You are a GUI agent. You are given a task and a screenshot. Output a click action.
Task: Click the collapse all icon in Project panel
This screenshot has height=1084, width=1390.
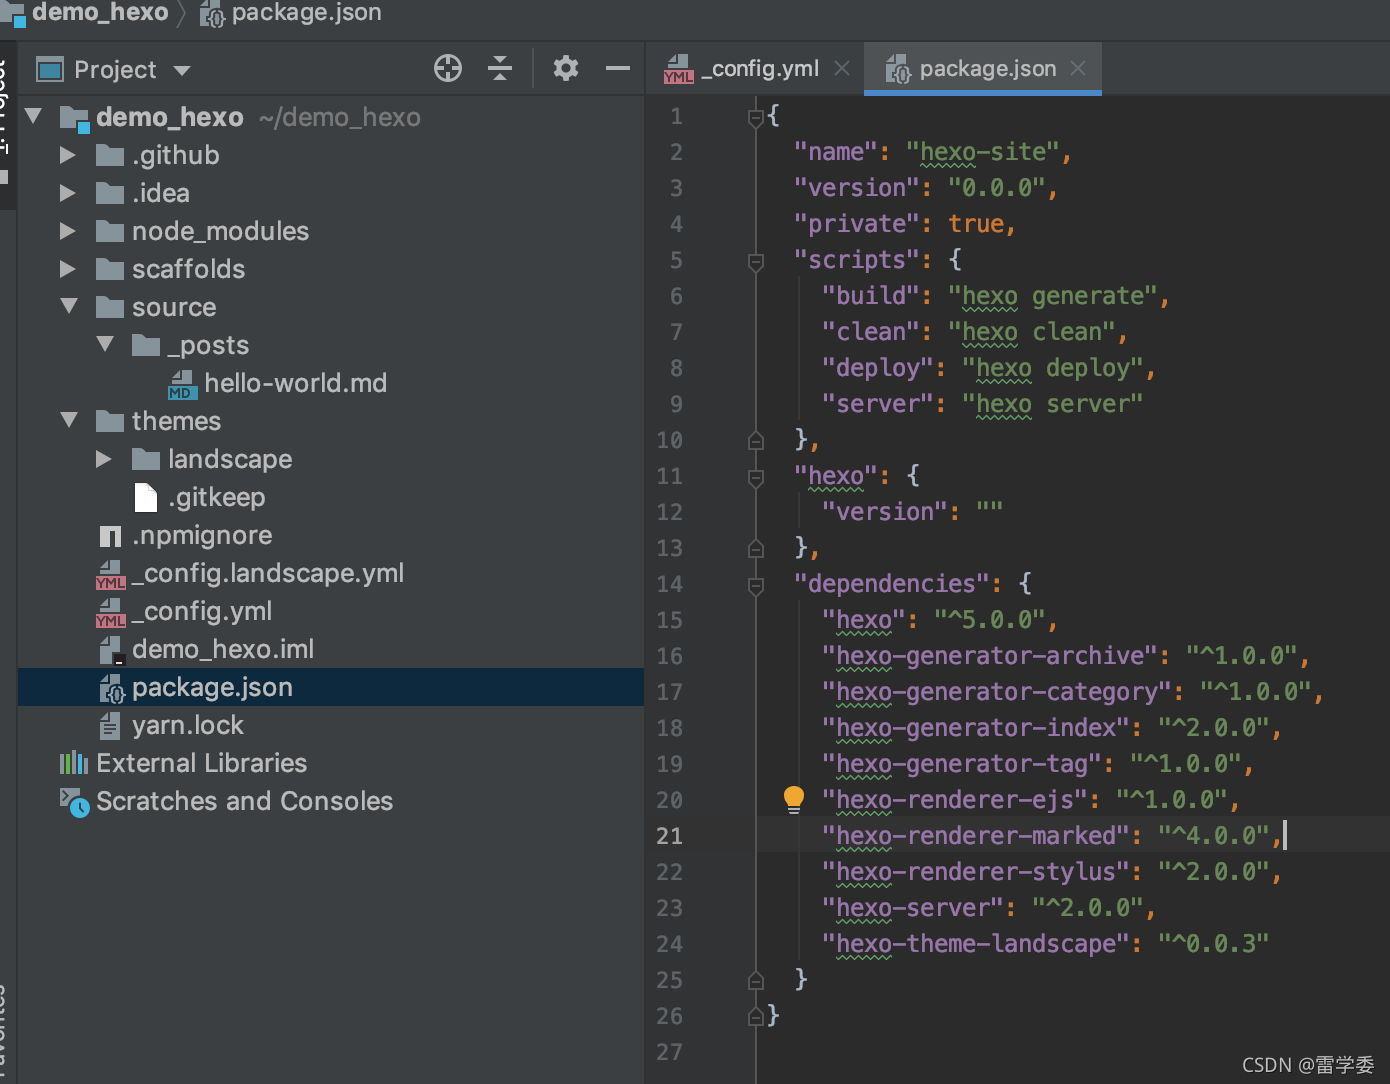tap(500, 68)
